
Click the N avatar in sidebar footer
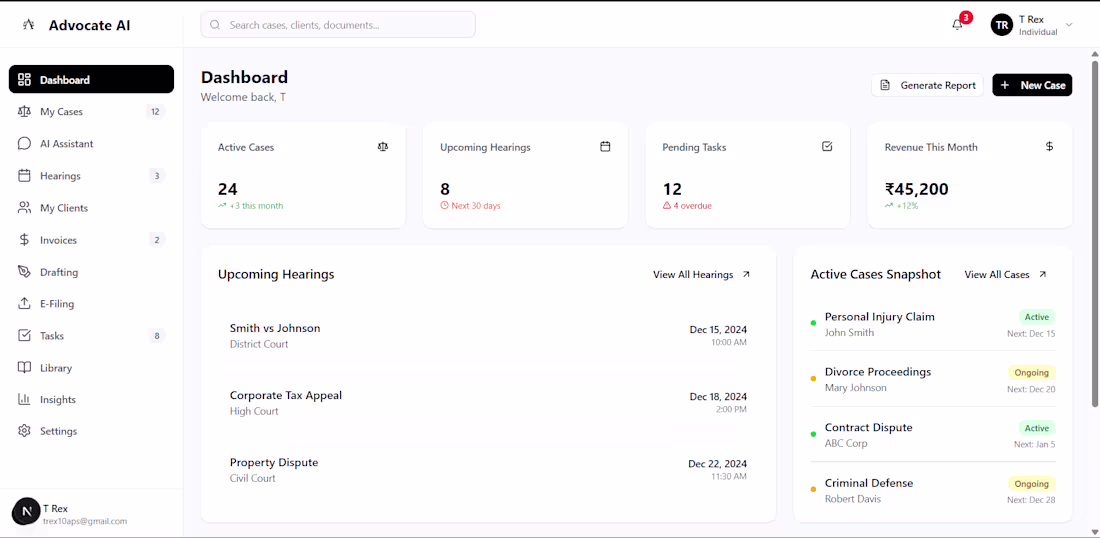coord(26,512)
